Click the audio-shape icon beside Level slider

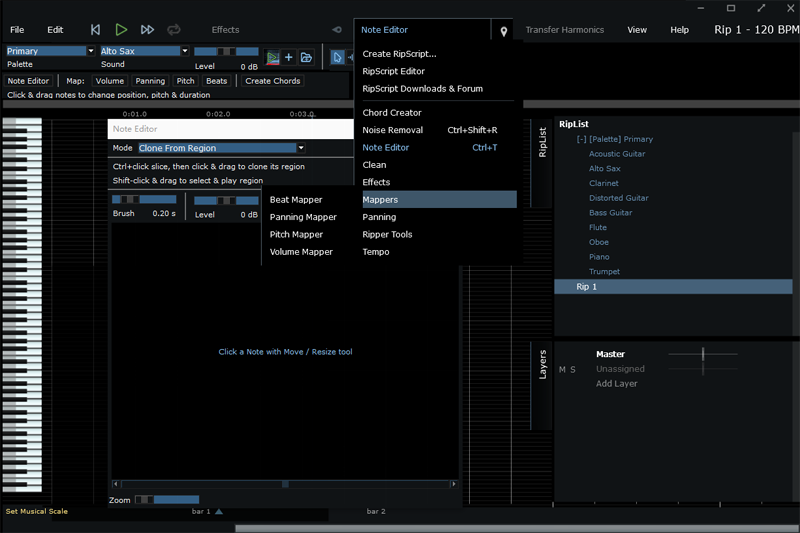click(273, 58)
